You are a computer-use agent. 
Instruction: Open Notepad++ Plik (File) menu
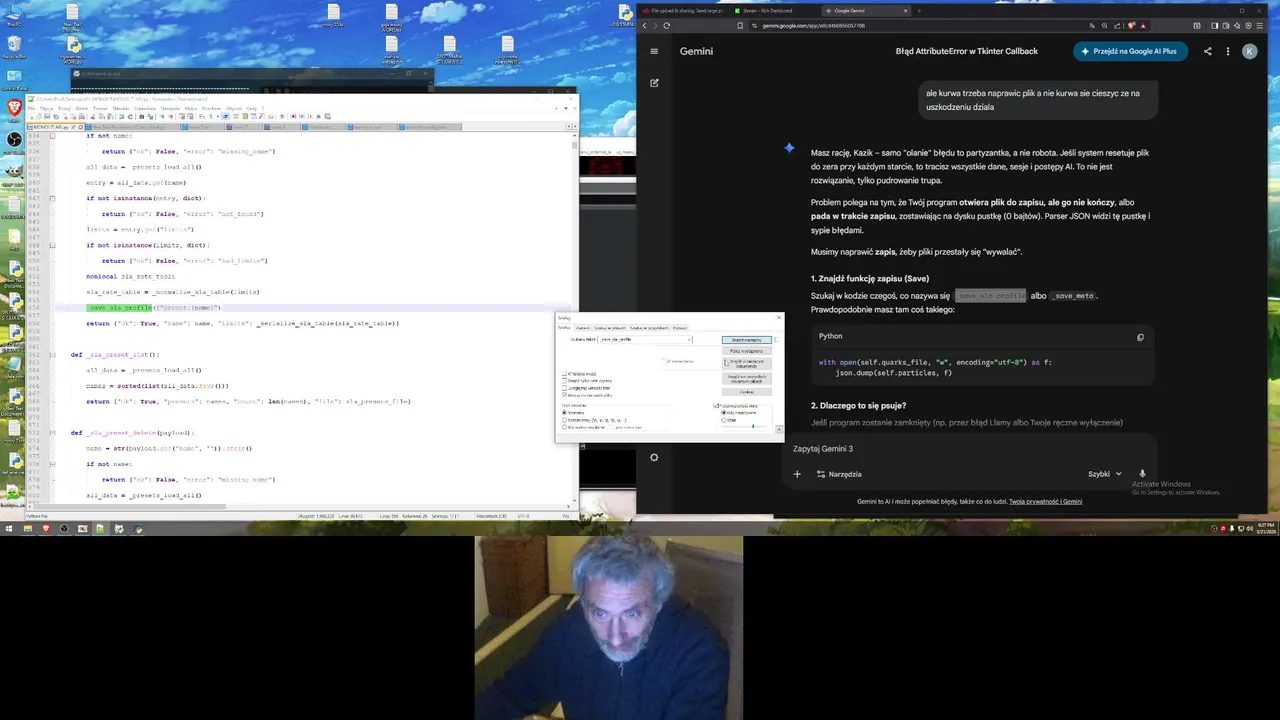[x=31, y=108]
